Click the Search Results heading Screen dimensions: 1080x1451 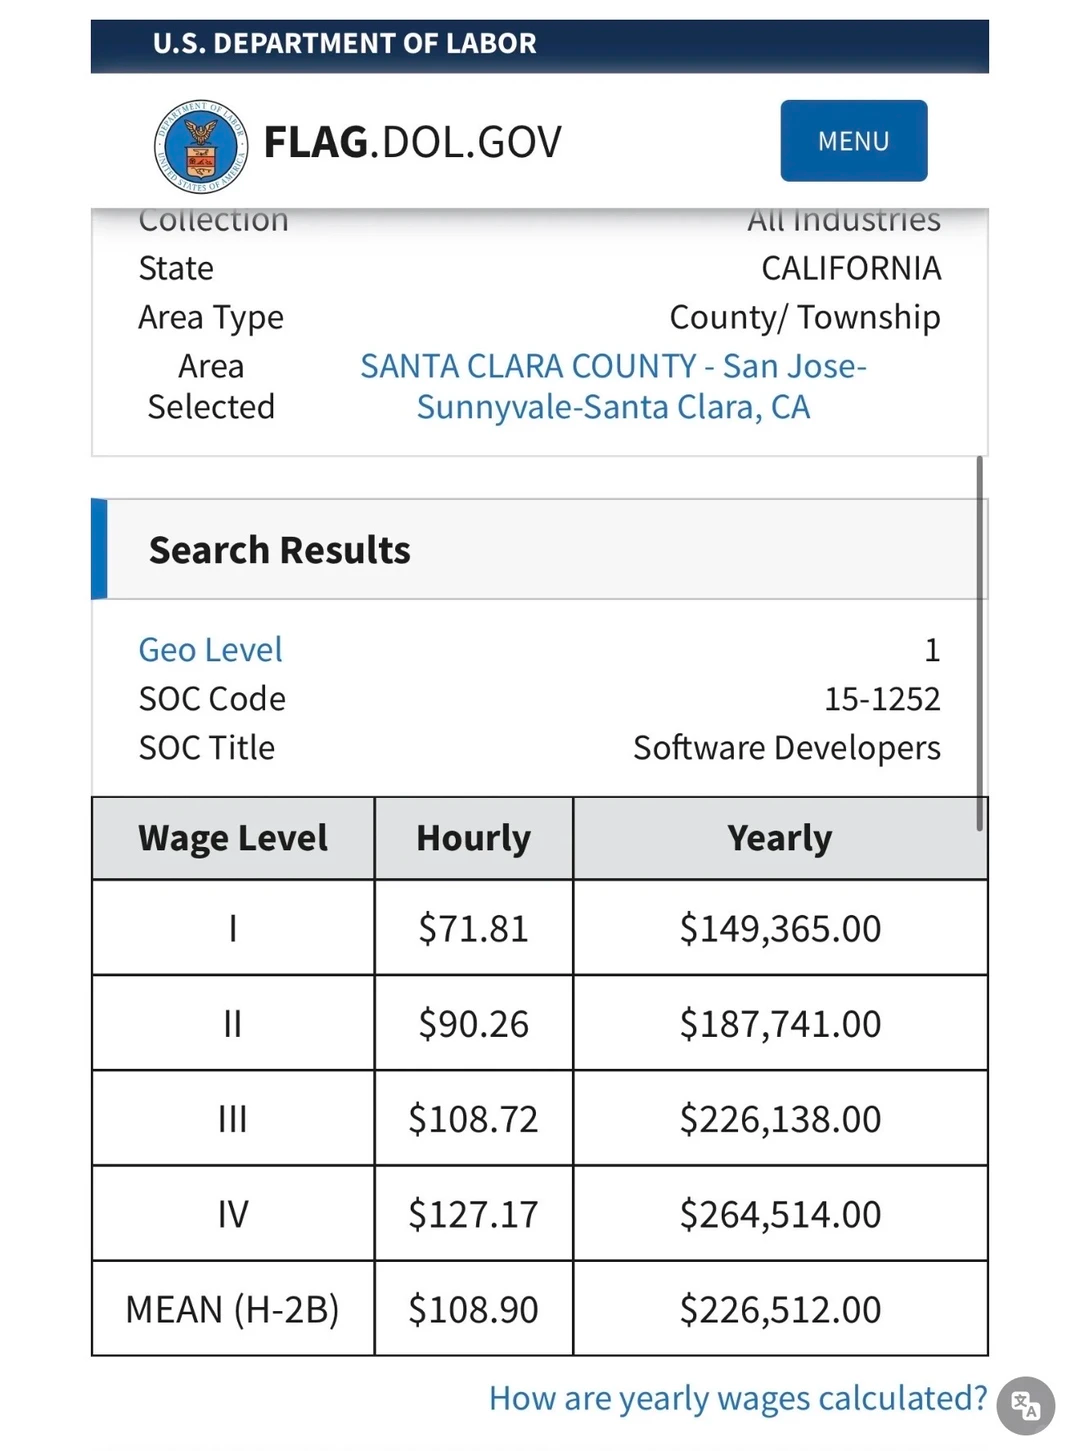pos(280,550)
